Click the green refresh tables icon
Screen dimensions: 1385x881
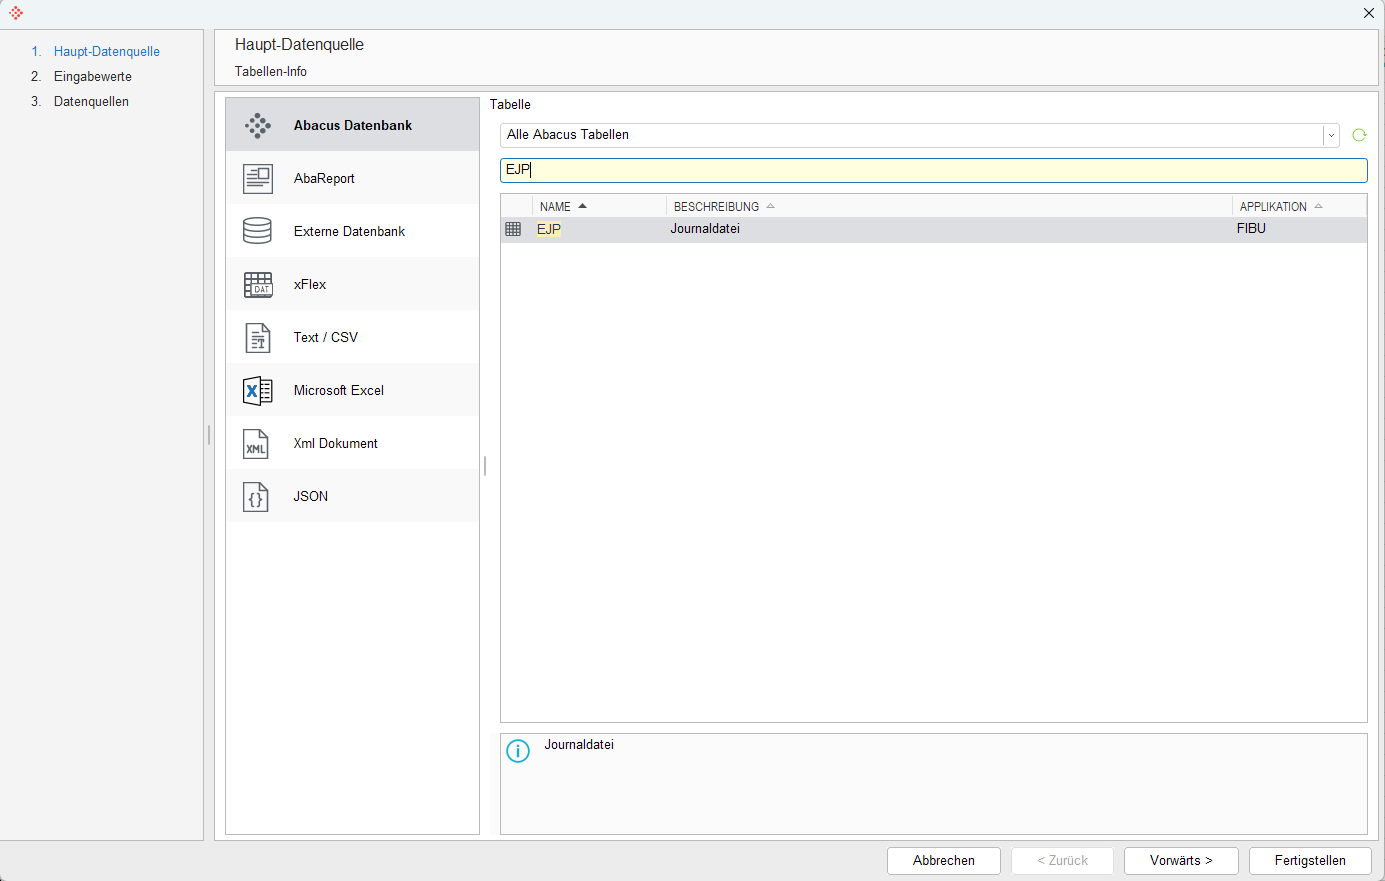click(1359, 135)
